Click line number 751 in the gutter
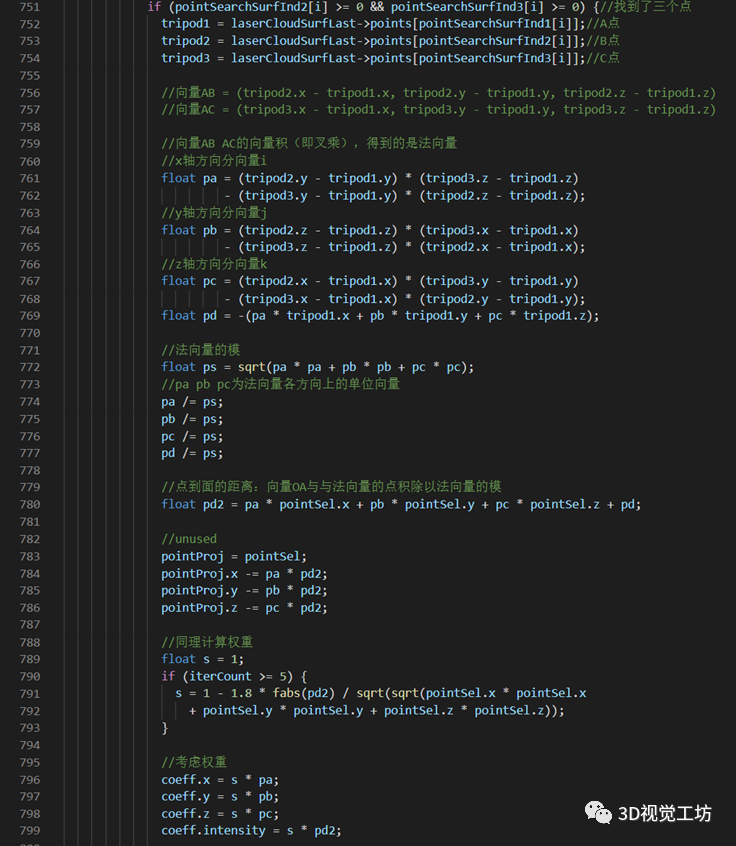Screen dimensions: 736x846 coord(30,7)
